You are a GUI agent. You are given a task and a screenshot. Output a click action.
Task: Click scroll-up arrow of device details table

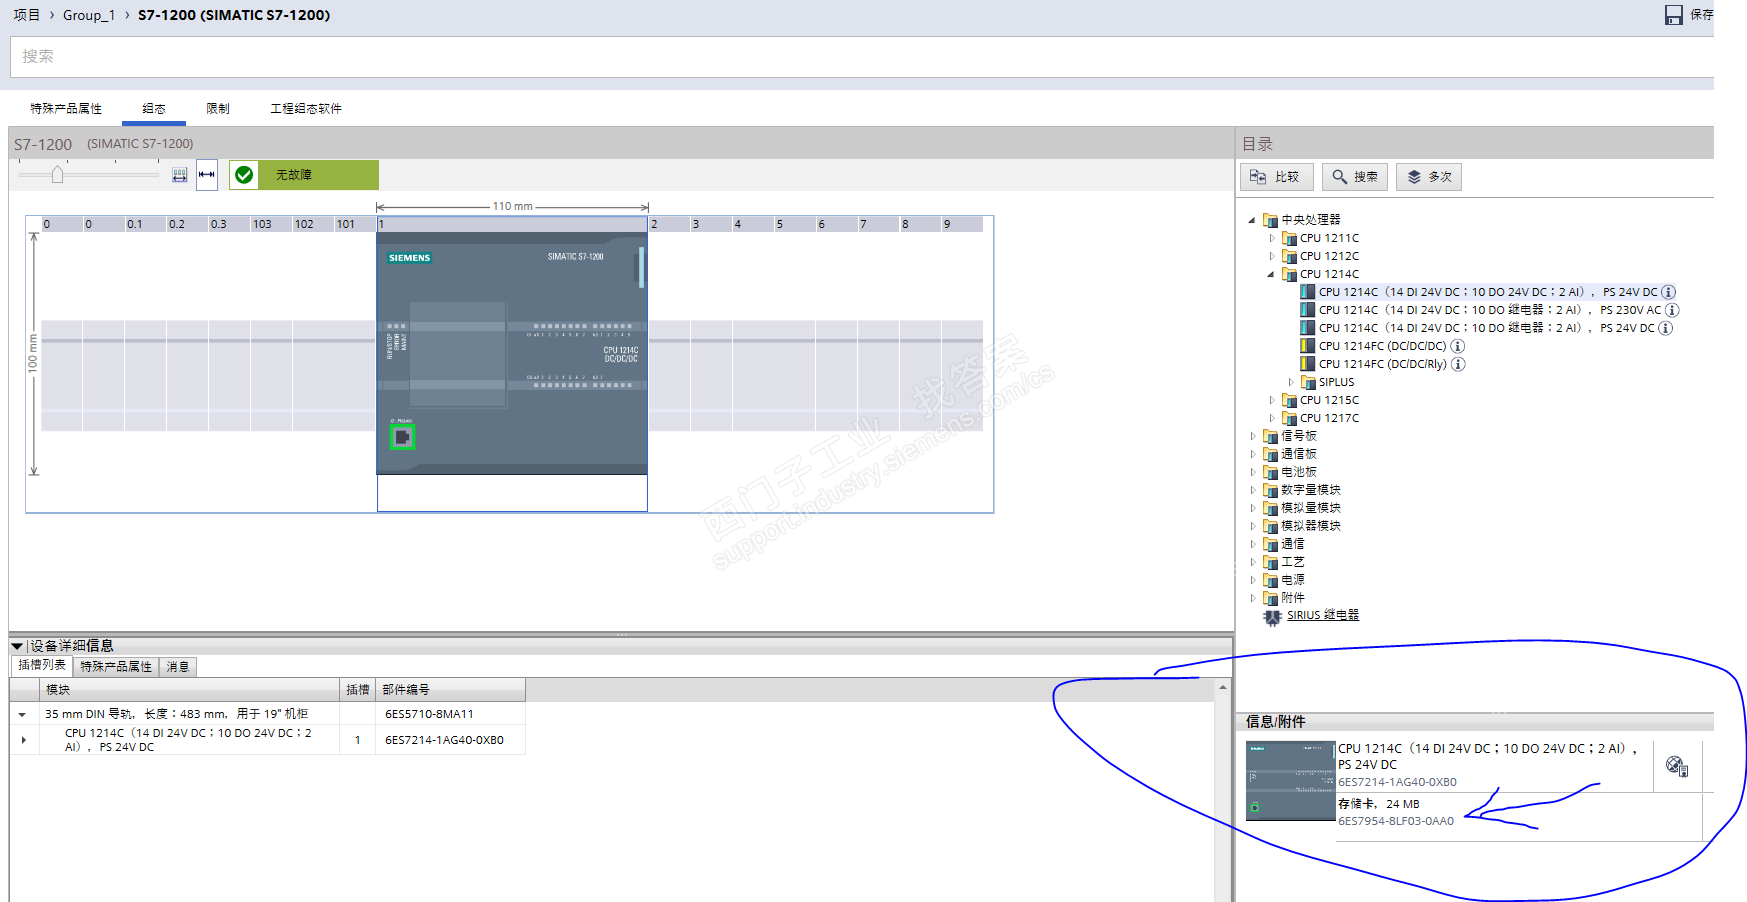(x=1223, y=688)
